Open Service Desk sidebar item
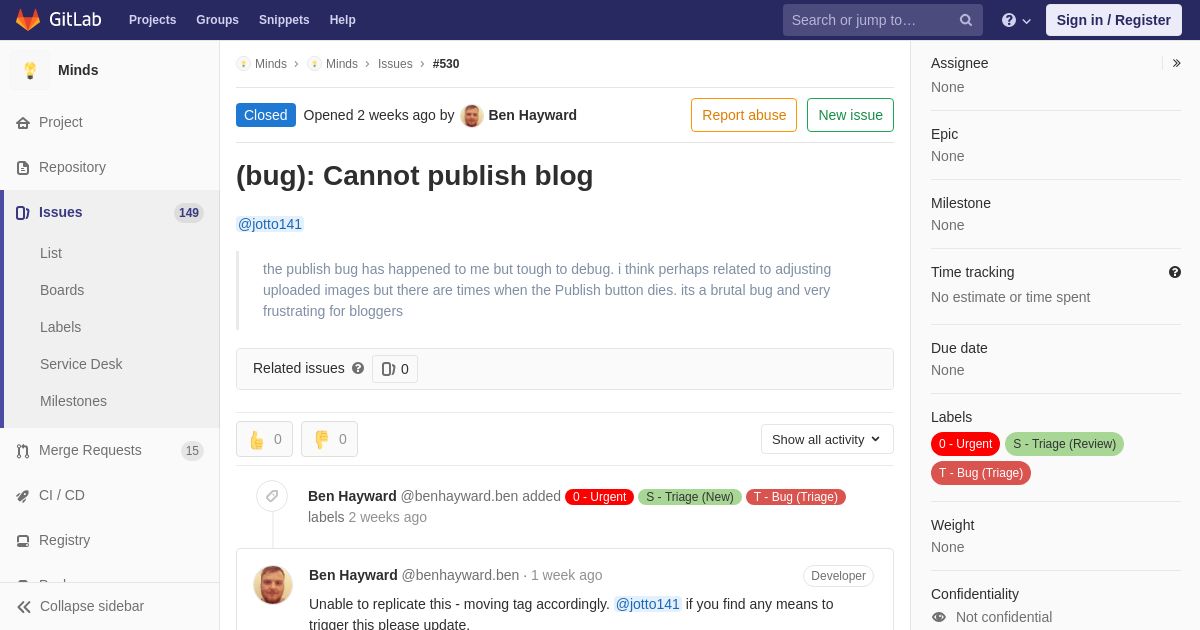This screenshot has height=630, width=1200. point(81,364)
